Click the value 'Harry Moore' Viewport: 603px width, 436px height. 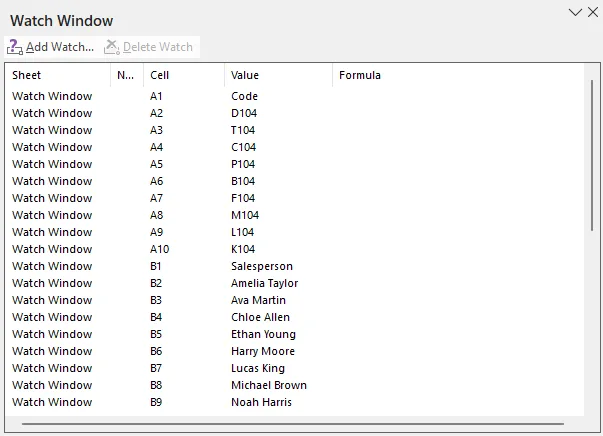pos(263,351)
